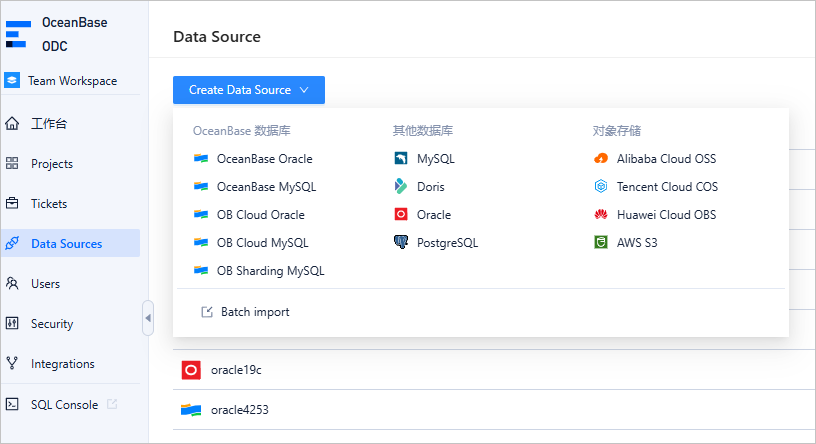816x444 pixels.
Task: Choose the AWS S3 bucket icon
Action: (x=601, y=243)
